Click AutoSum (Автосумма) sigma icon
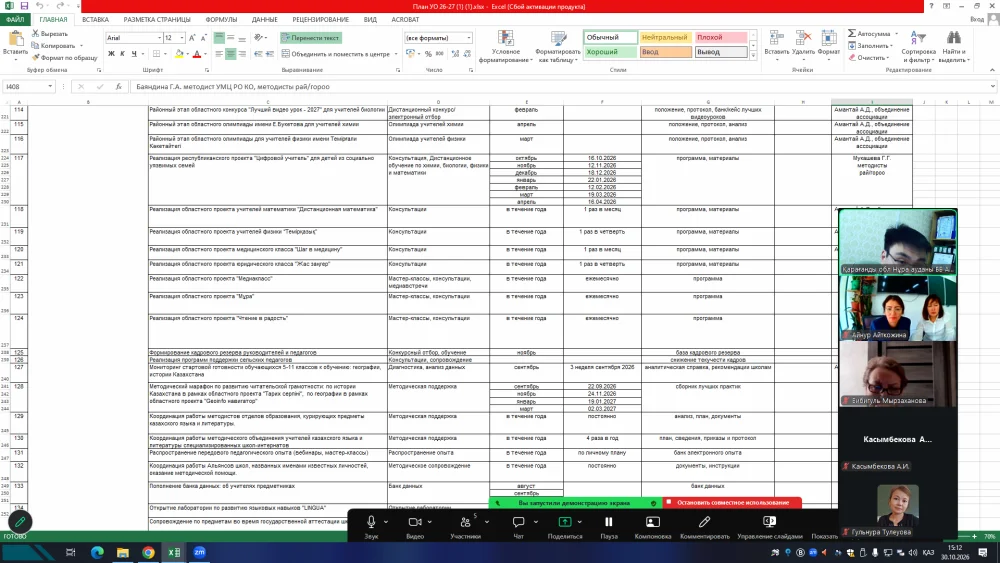Viewport: 1000px width, 563px height. [x=852, y=33]
